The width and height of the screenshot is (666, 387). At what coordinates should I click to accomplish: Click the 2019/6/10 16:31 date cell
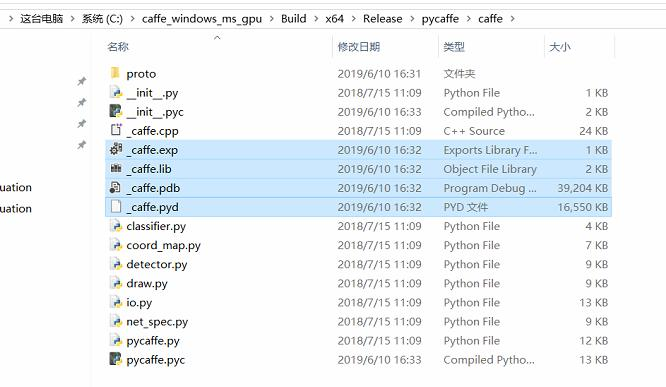(379, 74)
